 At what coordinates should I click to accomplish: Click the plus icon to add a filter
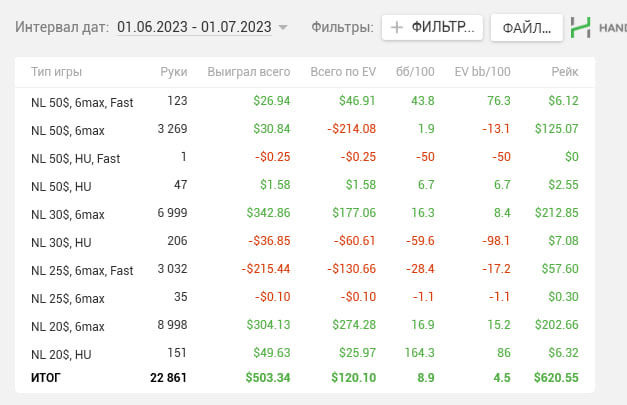(x=397, y=28)
